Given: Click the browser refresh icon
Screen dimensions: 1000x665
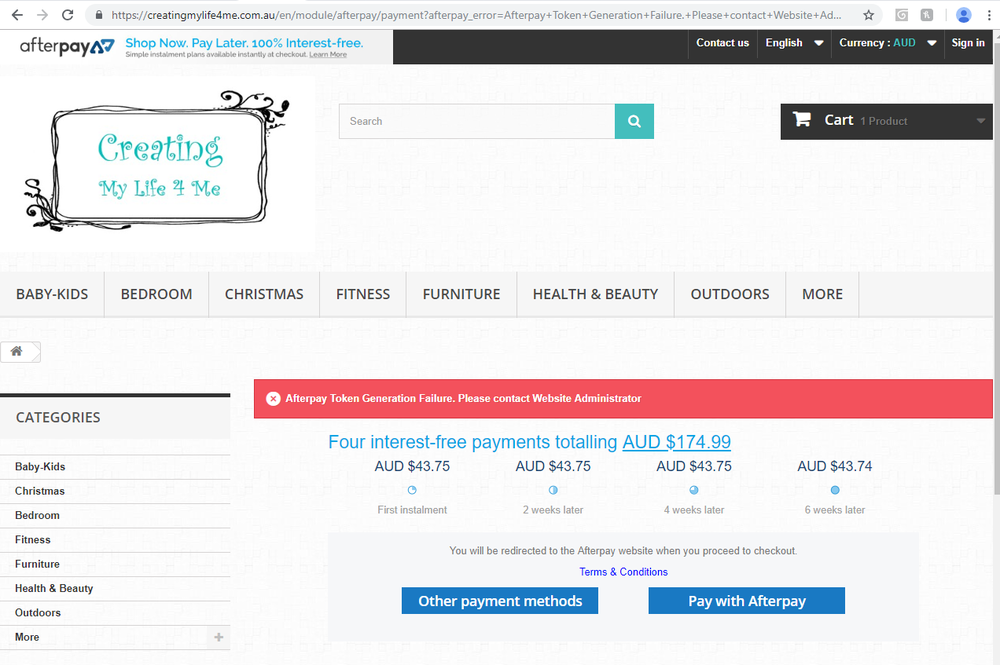Looking at the screenshot, I should [66, 14].
